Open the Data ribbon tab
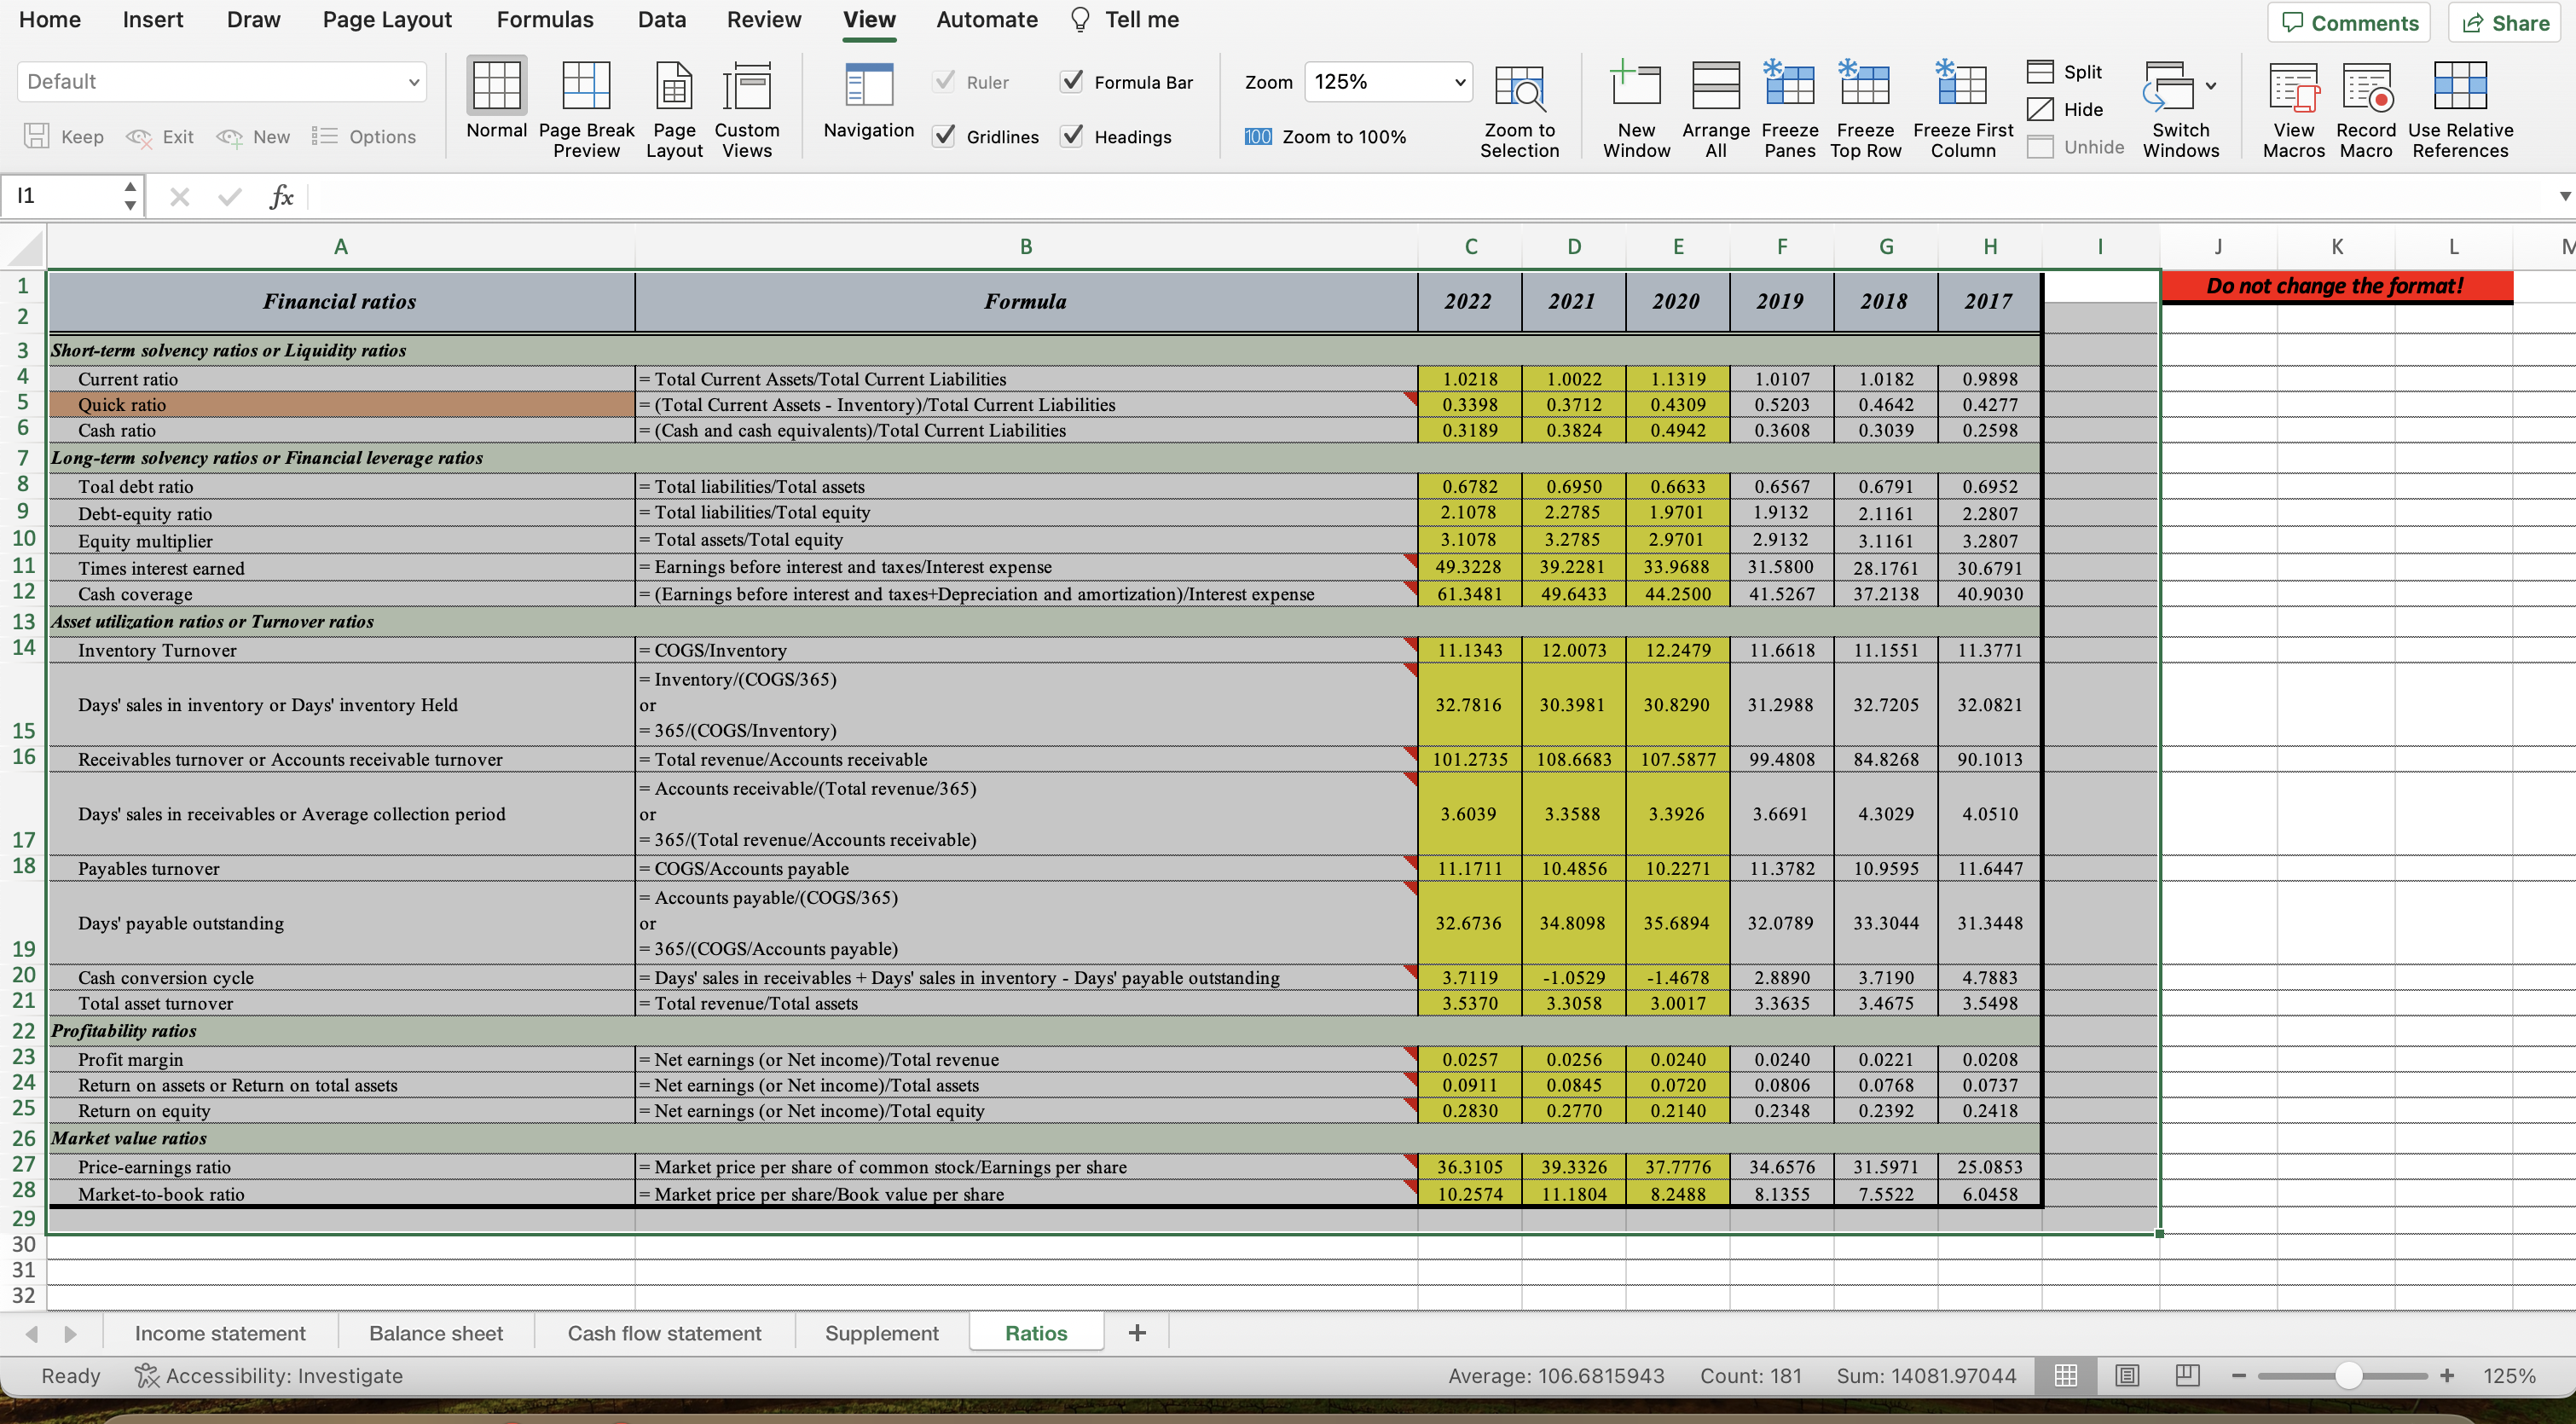The image size is (2576, 1424). tap(662, 20)
